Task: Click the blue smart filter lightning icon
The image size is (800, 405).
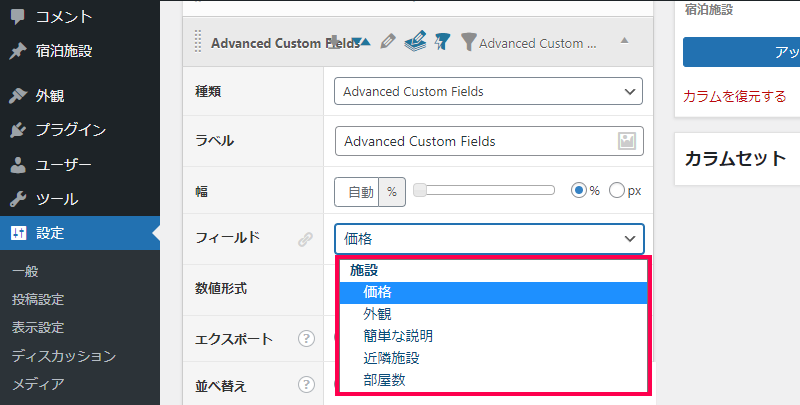Action: [442, 41]
